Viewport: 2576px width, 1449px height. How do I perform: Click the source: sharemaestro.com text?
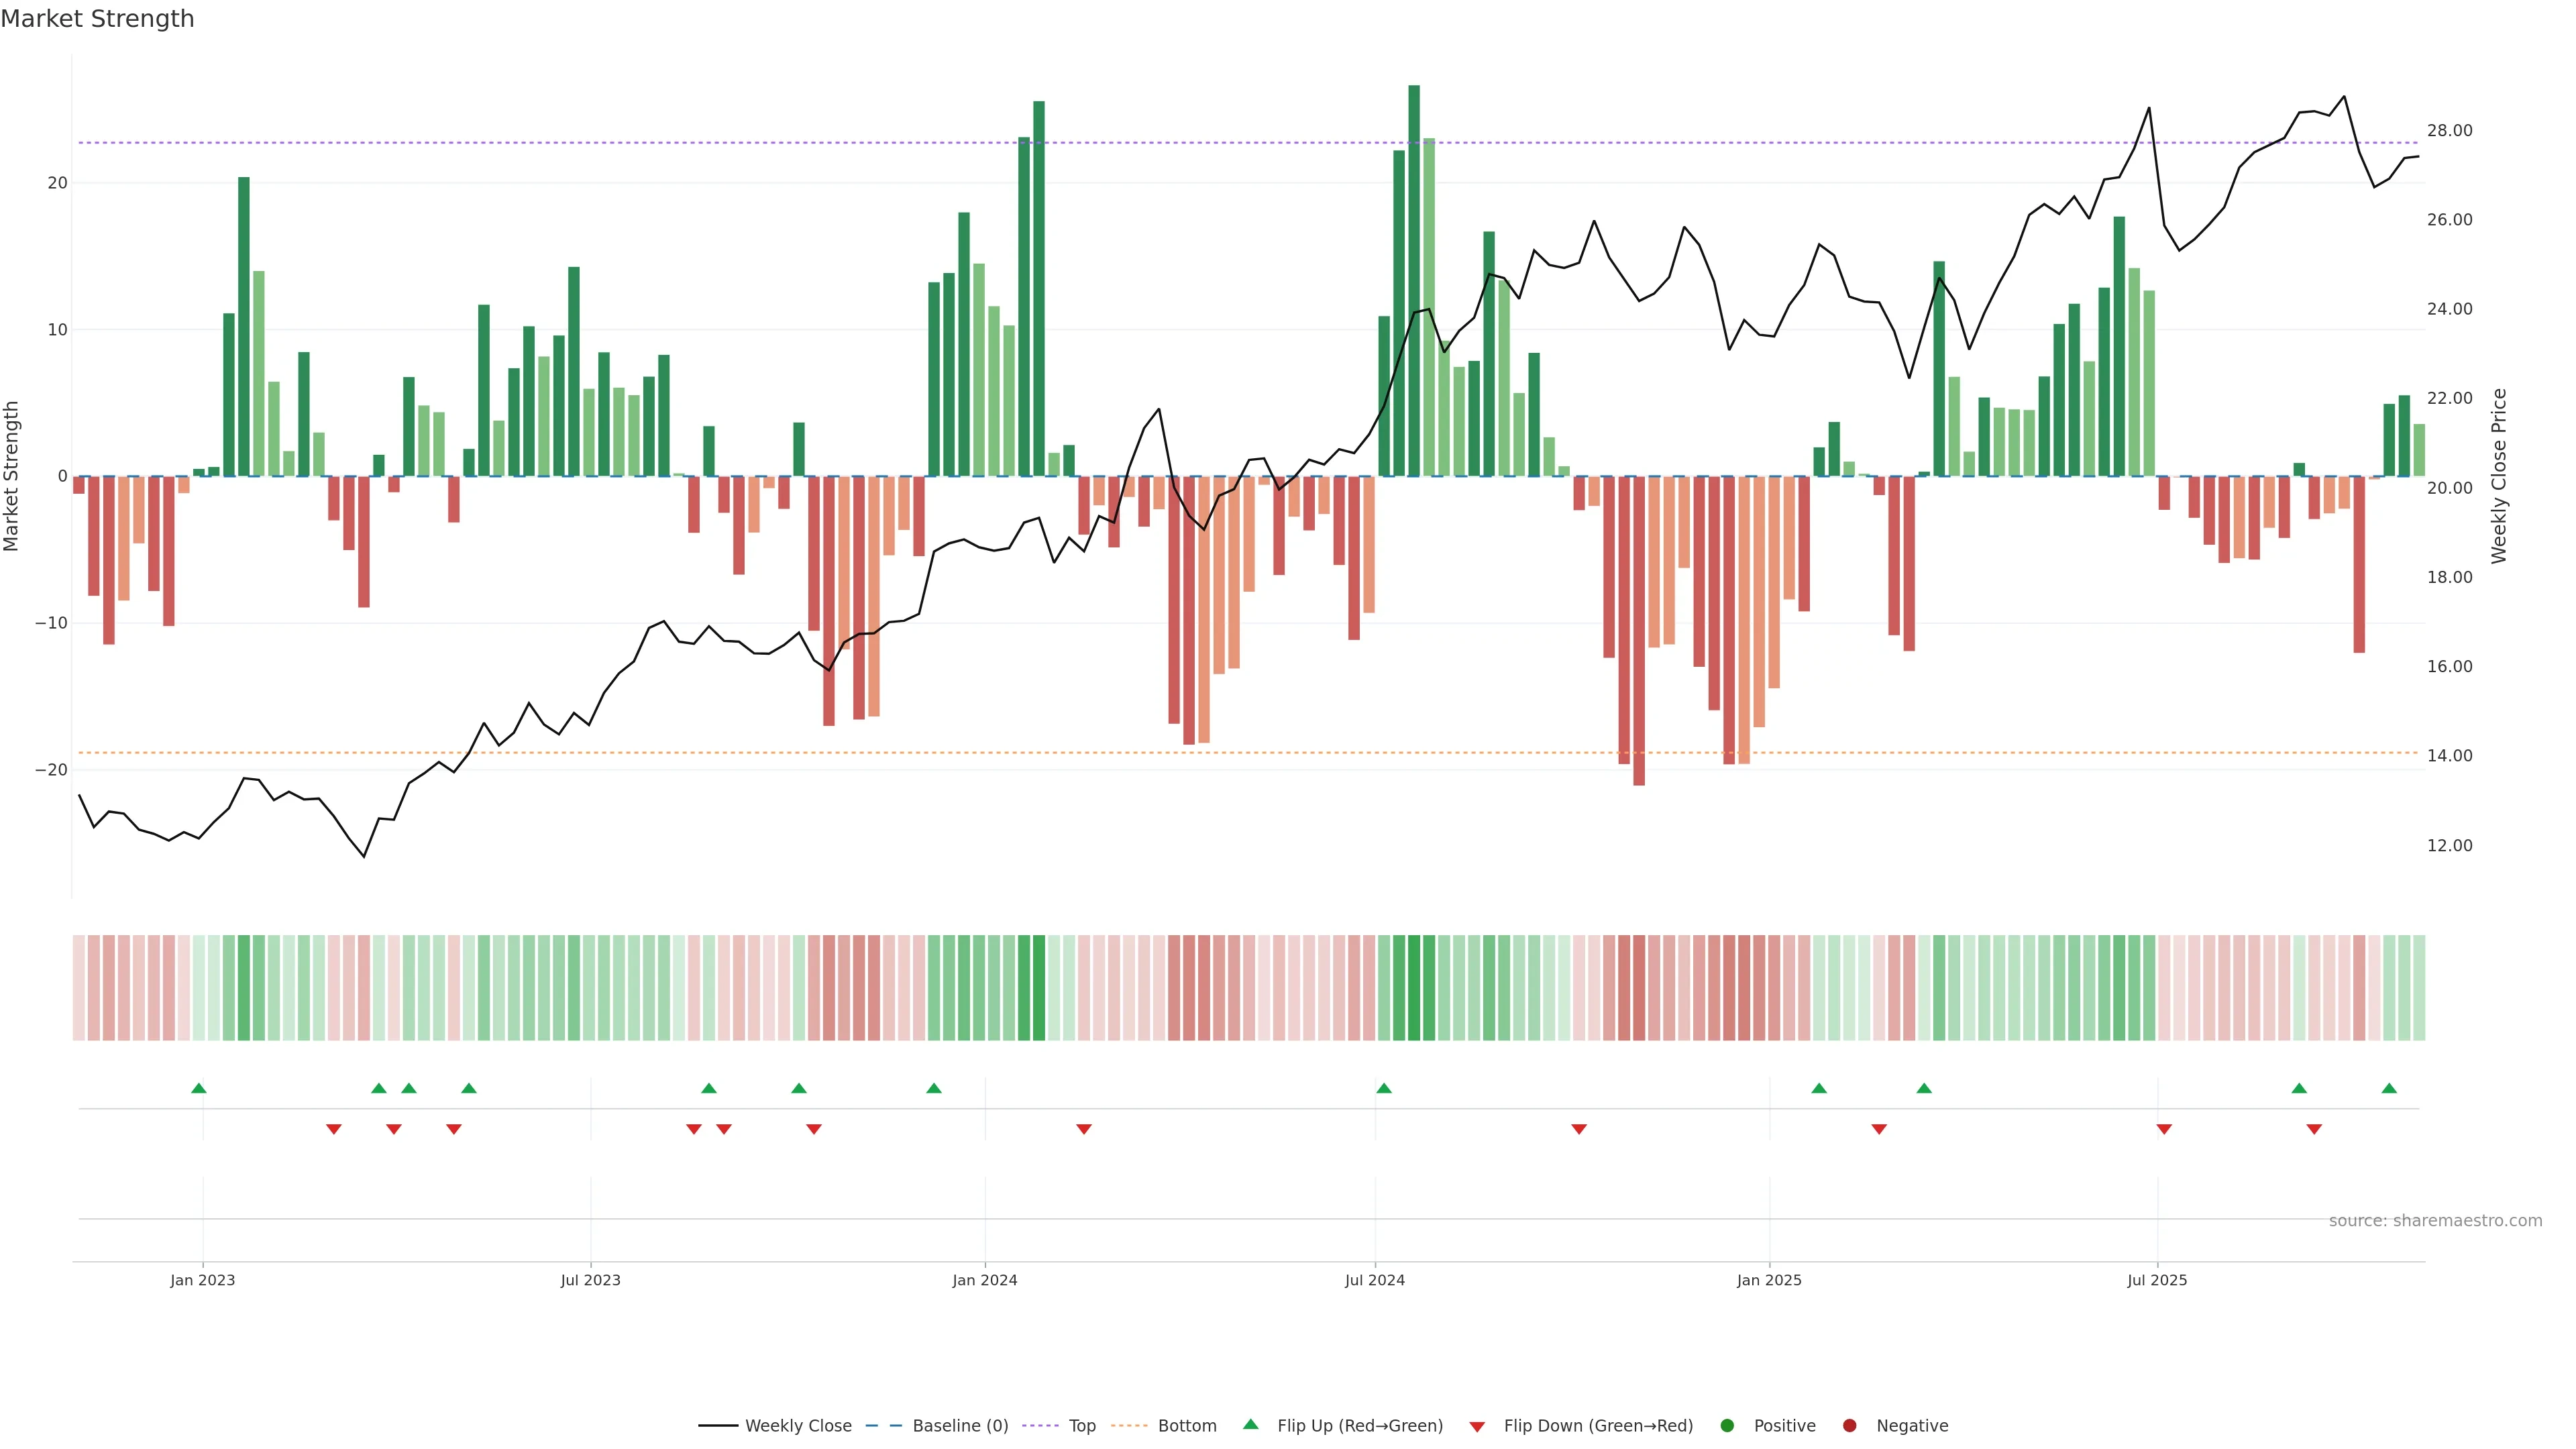pos(2435,1221)
